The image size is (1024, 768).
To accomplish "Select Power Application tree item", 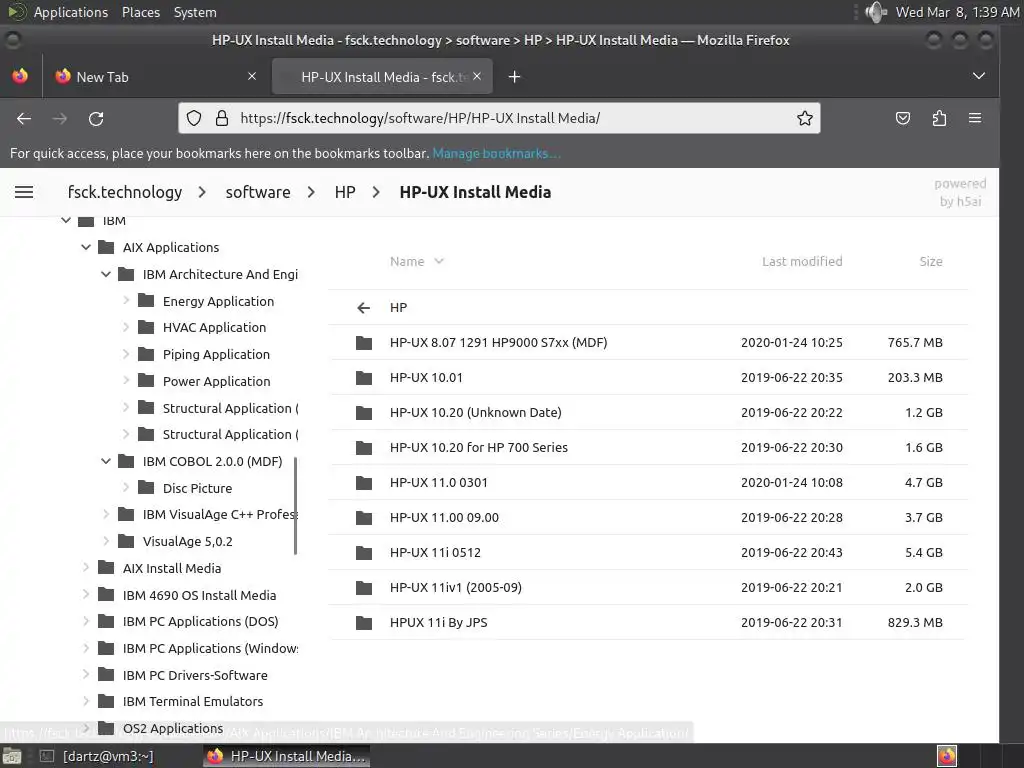I will tap(216, 381).
